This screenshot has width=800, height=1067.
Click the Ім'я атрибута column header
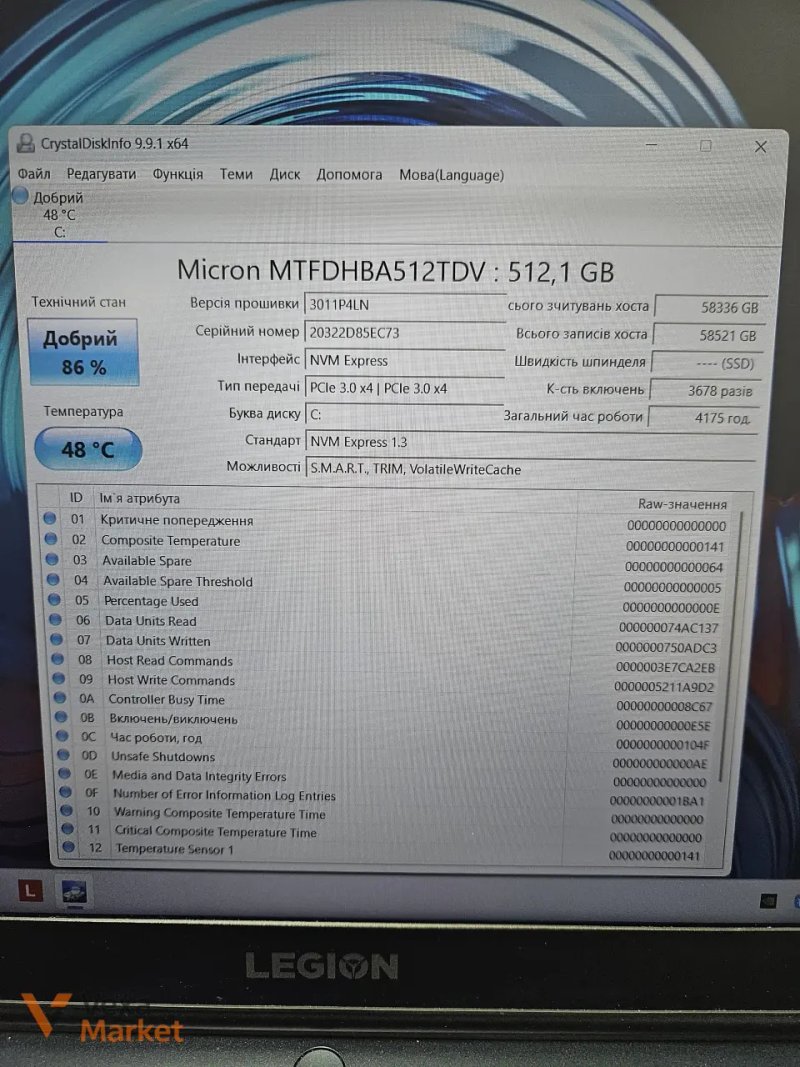pos(139,498)
